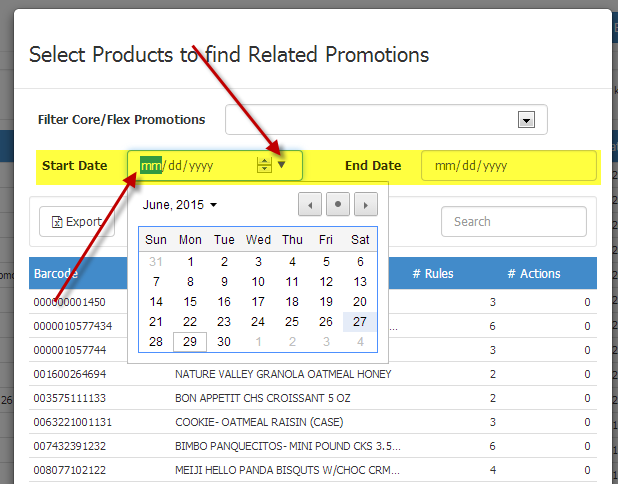This screenshot has height=484, width=618.
Task: Select May 31 in the calendar
Action: [x=156, y=262]
